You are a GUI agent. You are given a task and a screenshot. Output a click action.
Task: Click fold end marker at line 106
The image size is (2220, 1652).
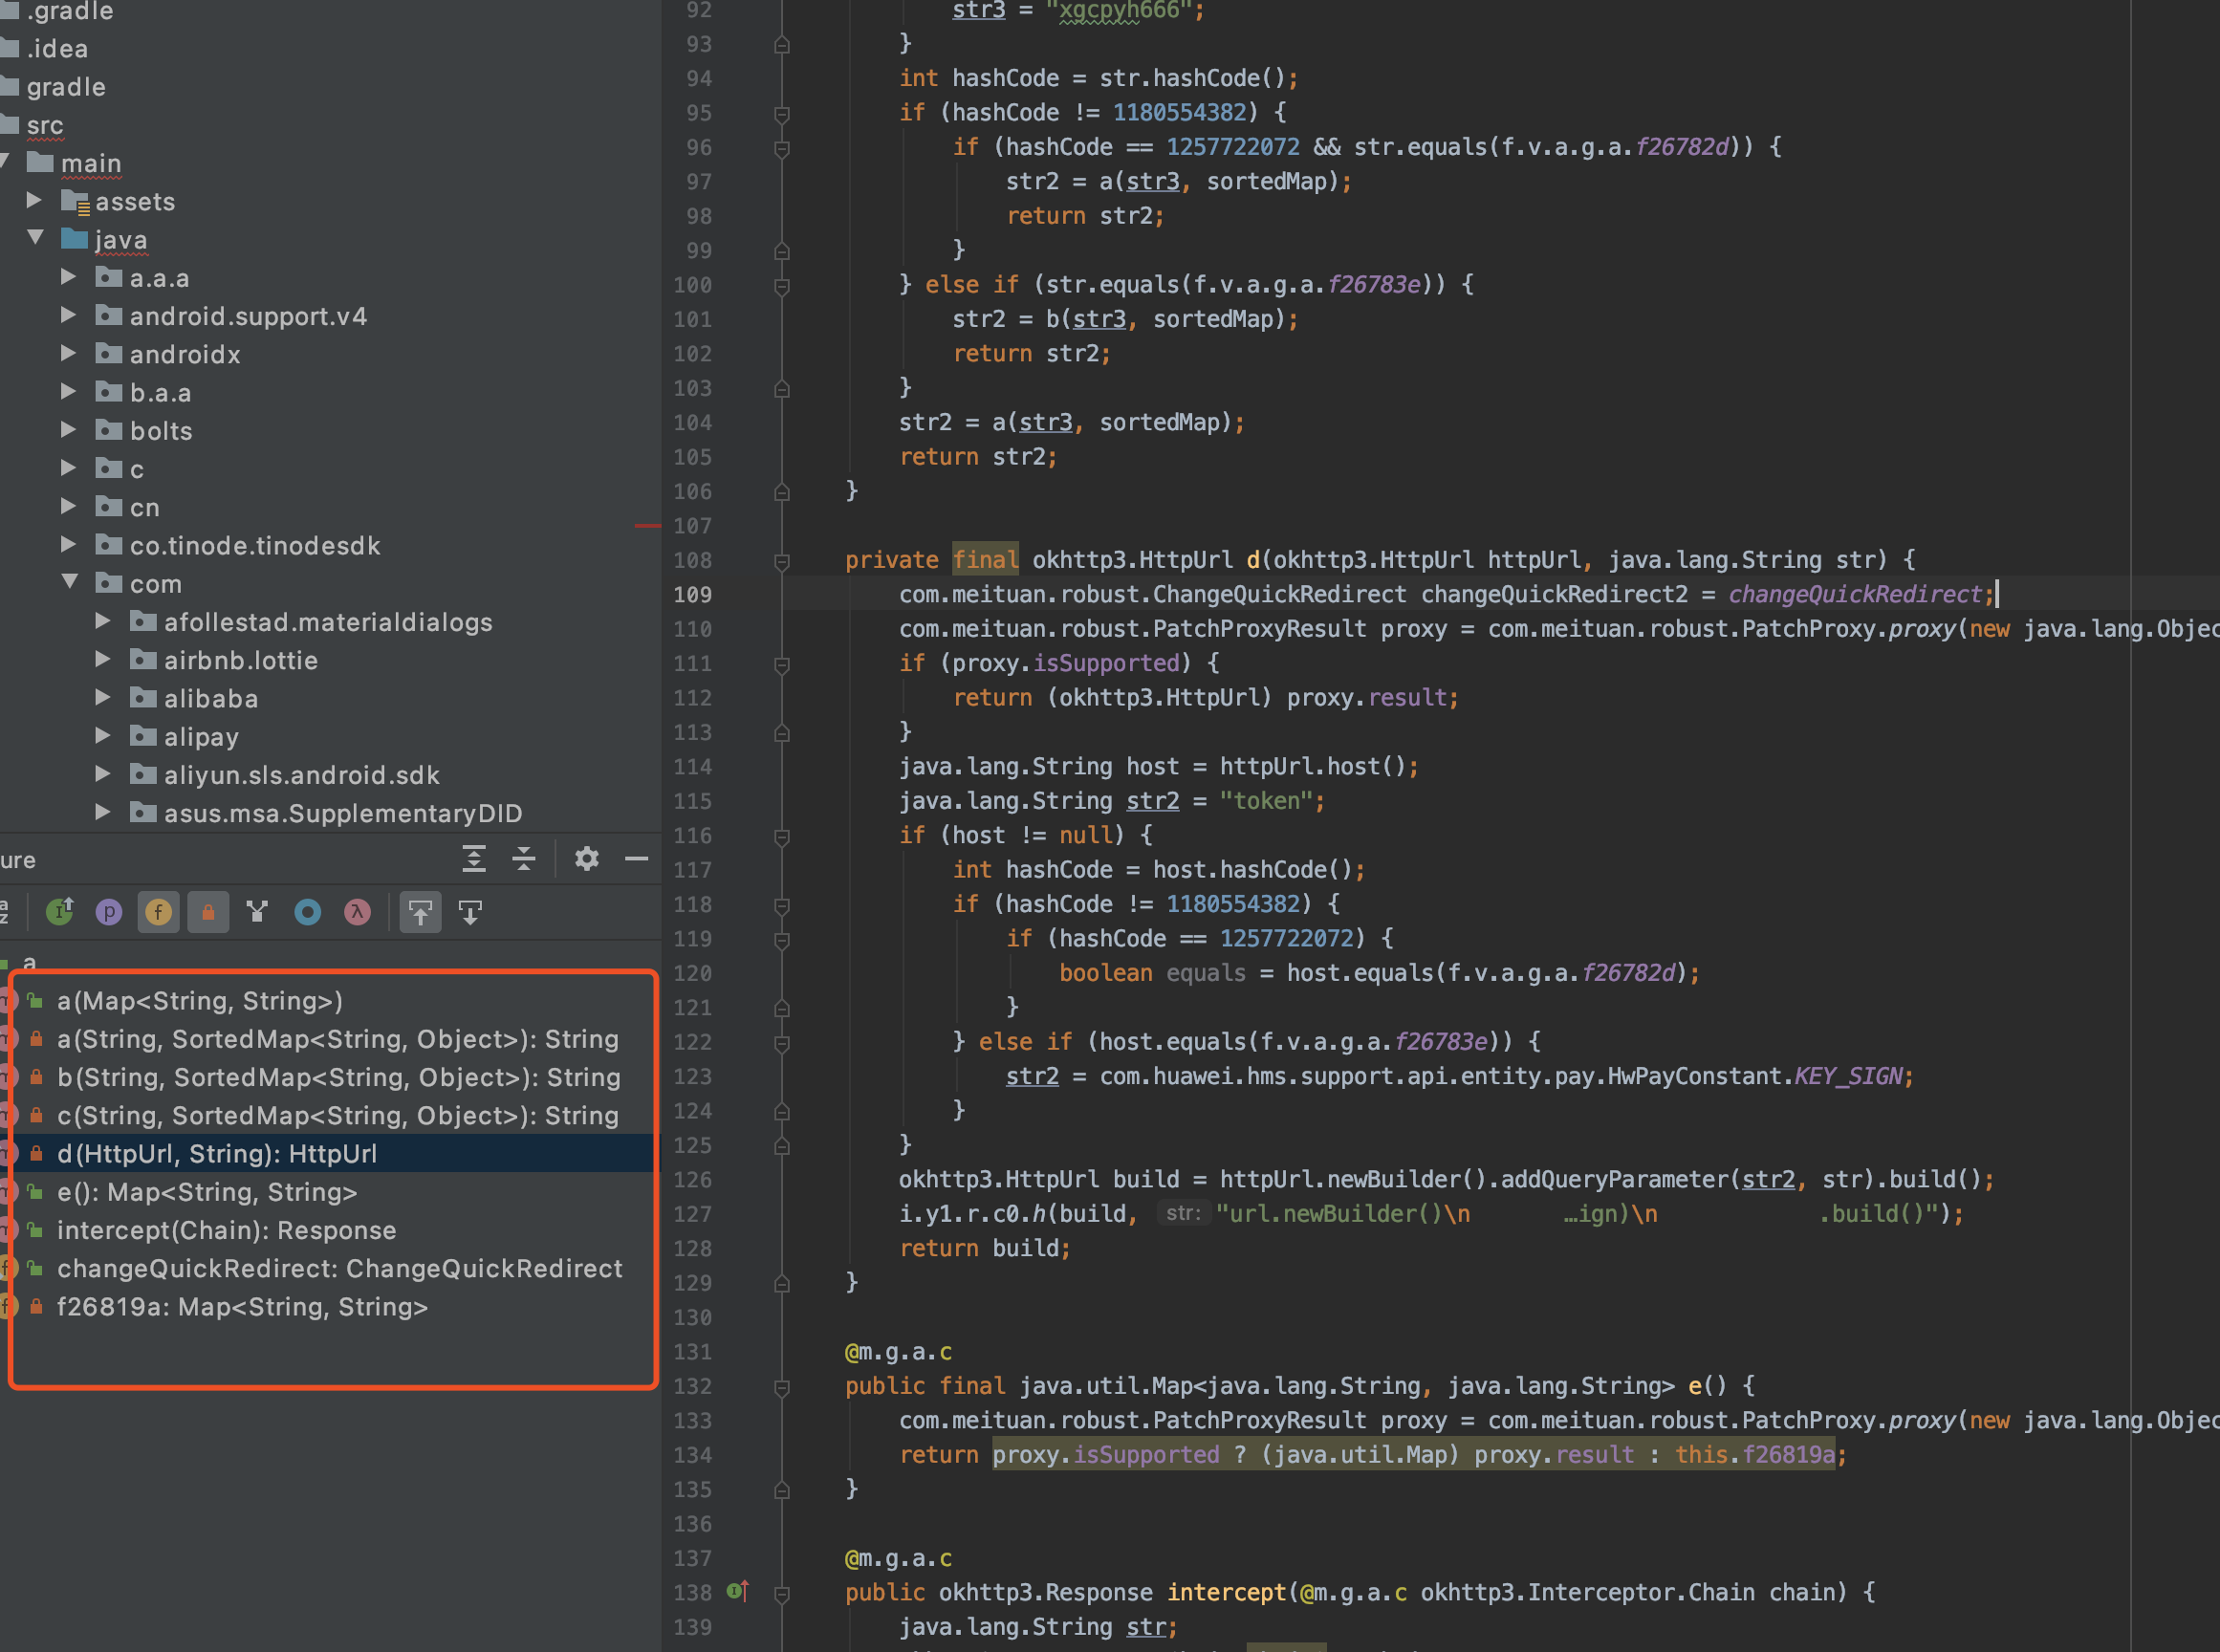pyautogui.click(x=782, y=492)
